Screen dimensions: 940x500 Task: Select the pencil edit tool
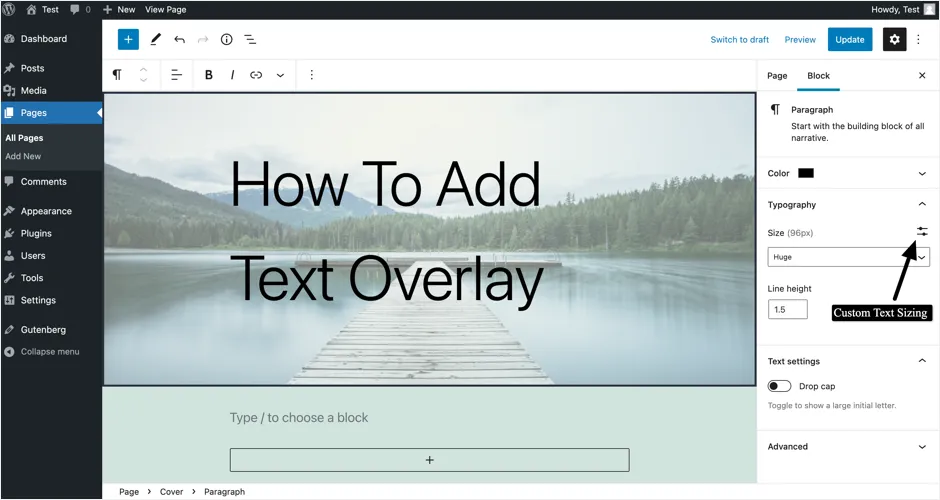(155, 40)
